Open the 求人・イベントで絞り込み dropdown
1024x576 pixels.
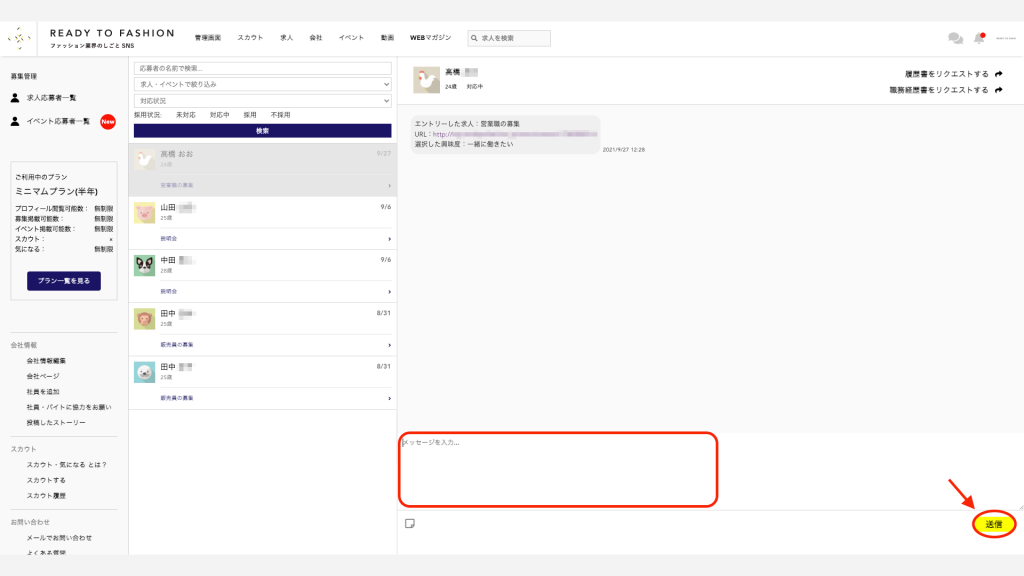point(262,84)
